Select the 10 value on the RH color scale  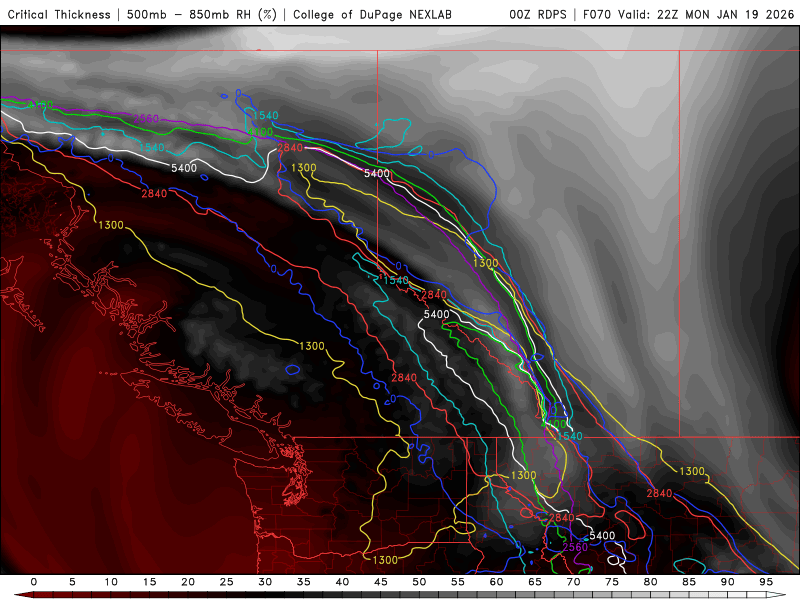(111, 582)
